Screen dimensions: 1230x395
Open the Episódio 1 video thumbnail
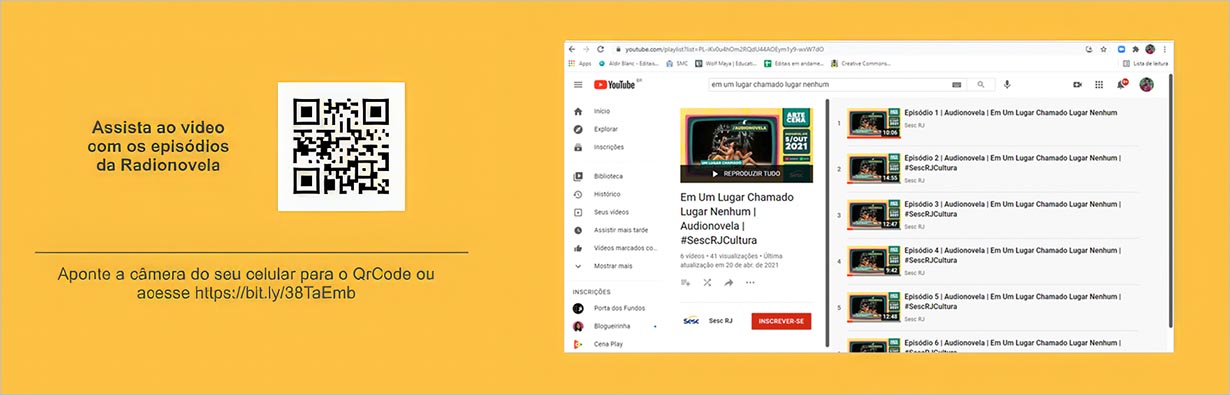coord(874,123)
